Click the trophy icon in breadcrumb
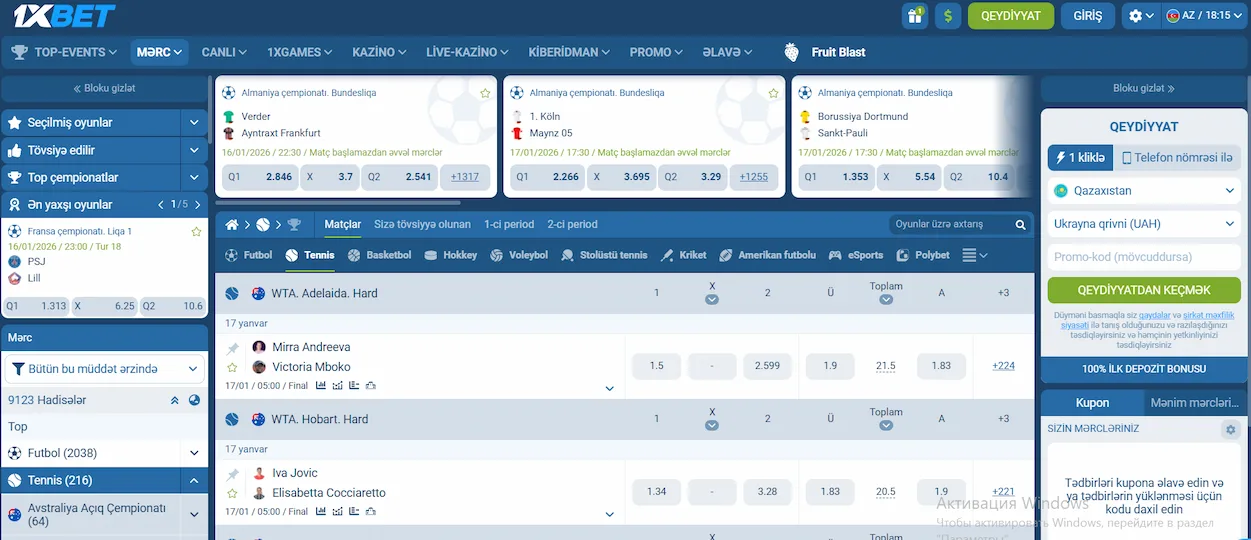Image resolution: width=1251 pixels, height=540 pixels. point(294,225)
